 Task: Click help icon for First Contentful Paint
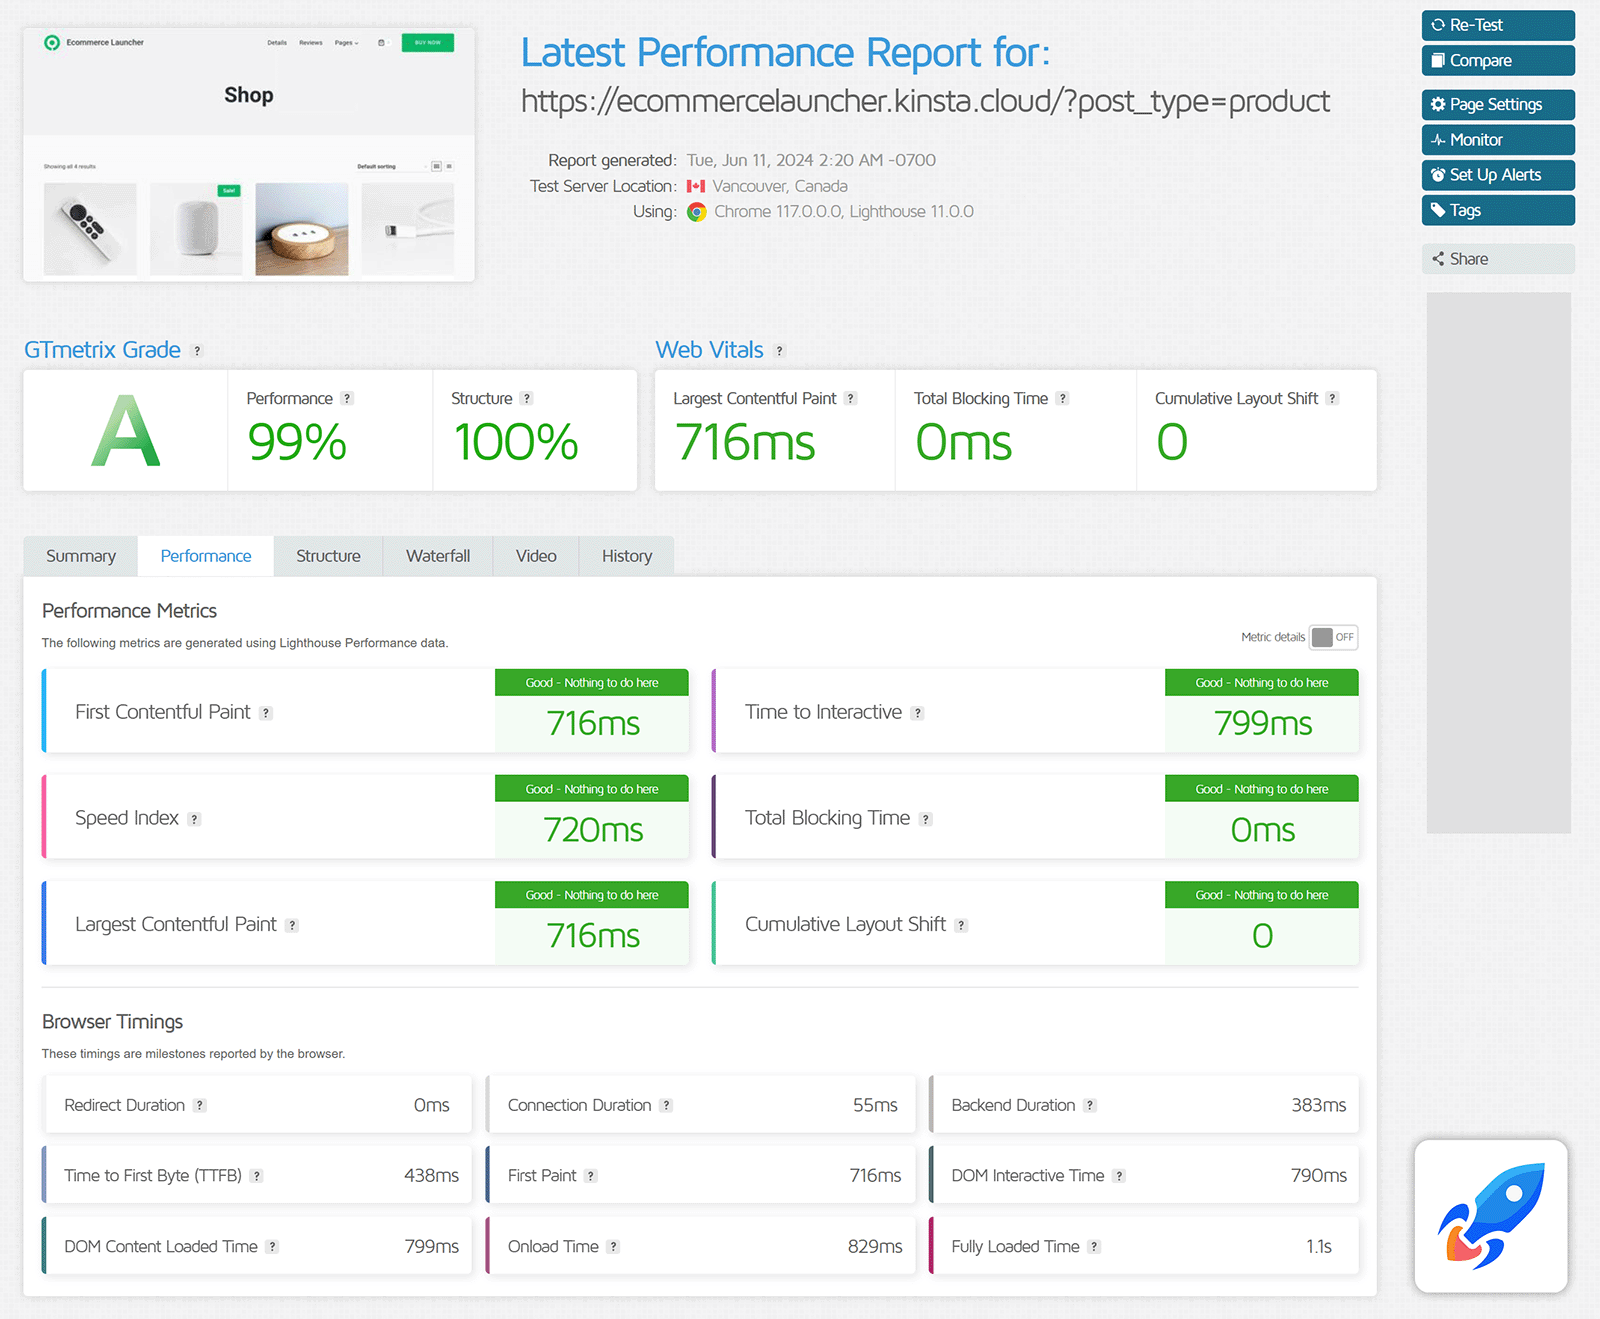click(266, 713)
